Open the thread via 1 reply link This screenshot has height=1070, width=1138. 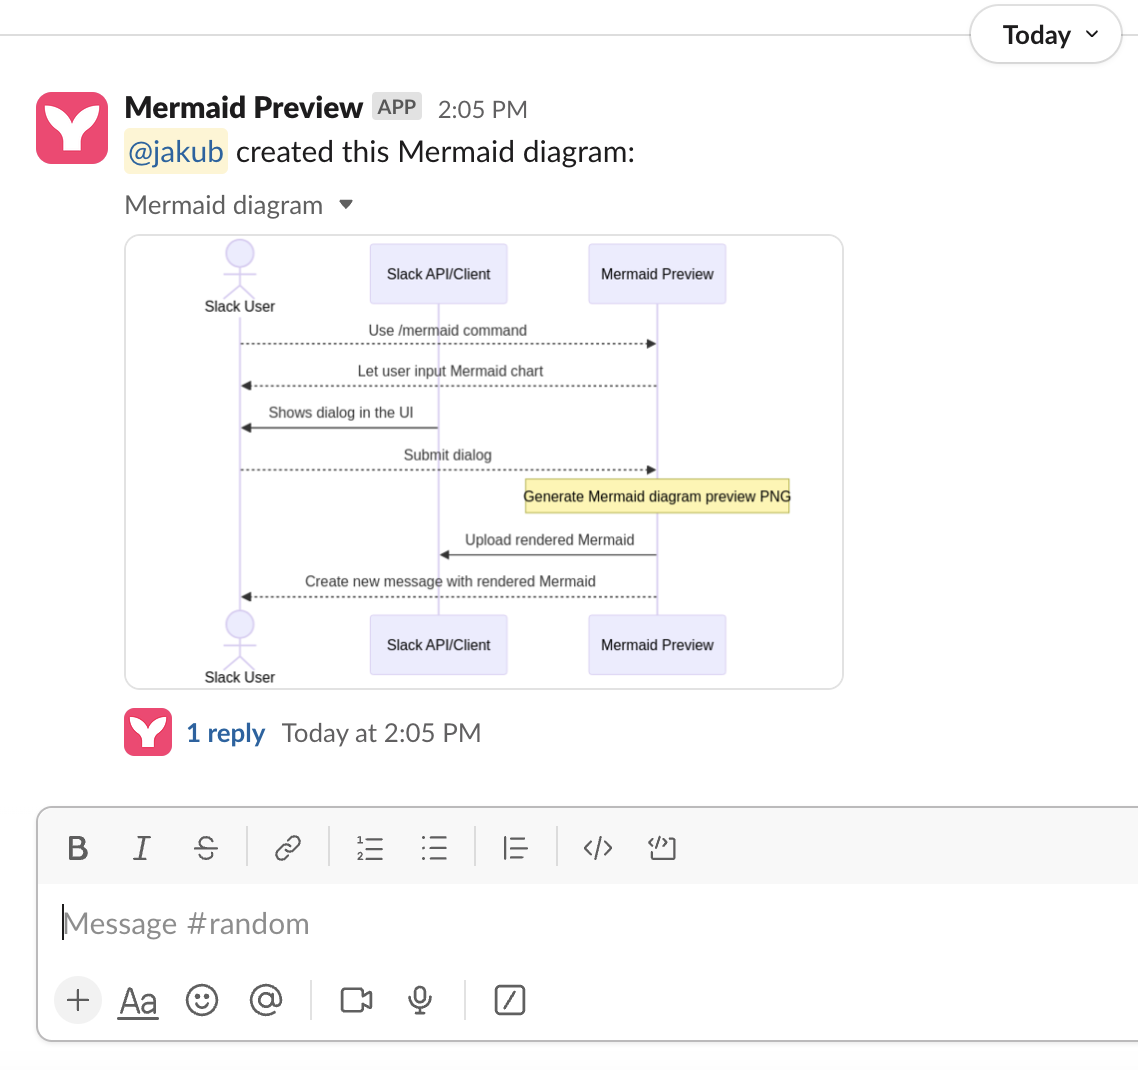pos(226,732)
